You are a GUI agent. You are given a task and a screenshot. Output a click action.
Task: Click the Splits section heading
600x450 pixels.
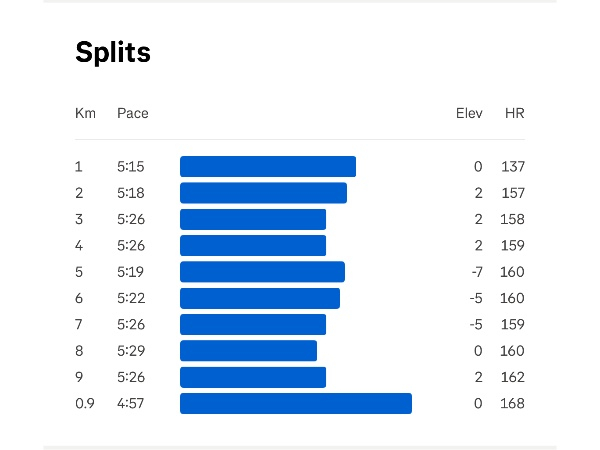click(113, 52)
